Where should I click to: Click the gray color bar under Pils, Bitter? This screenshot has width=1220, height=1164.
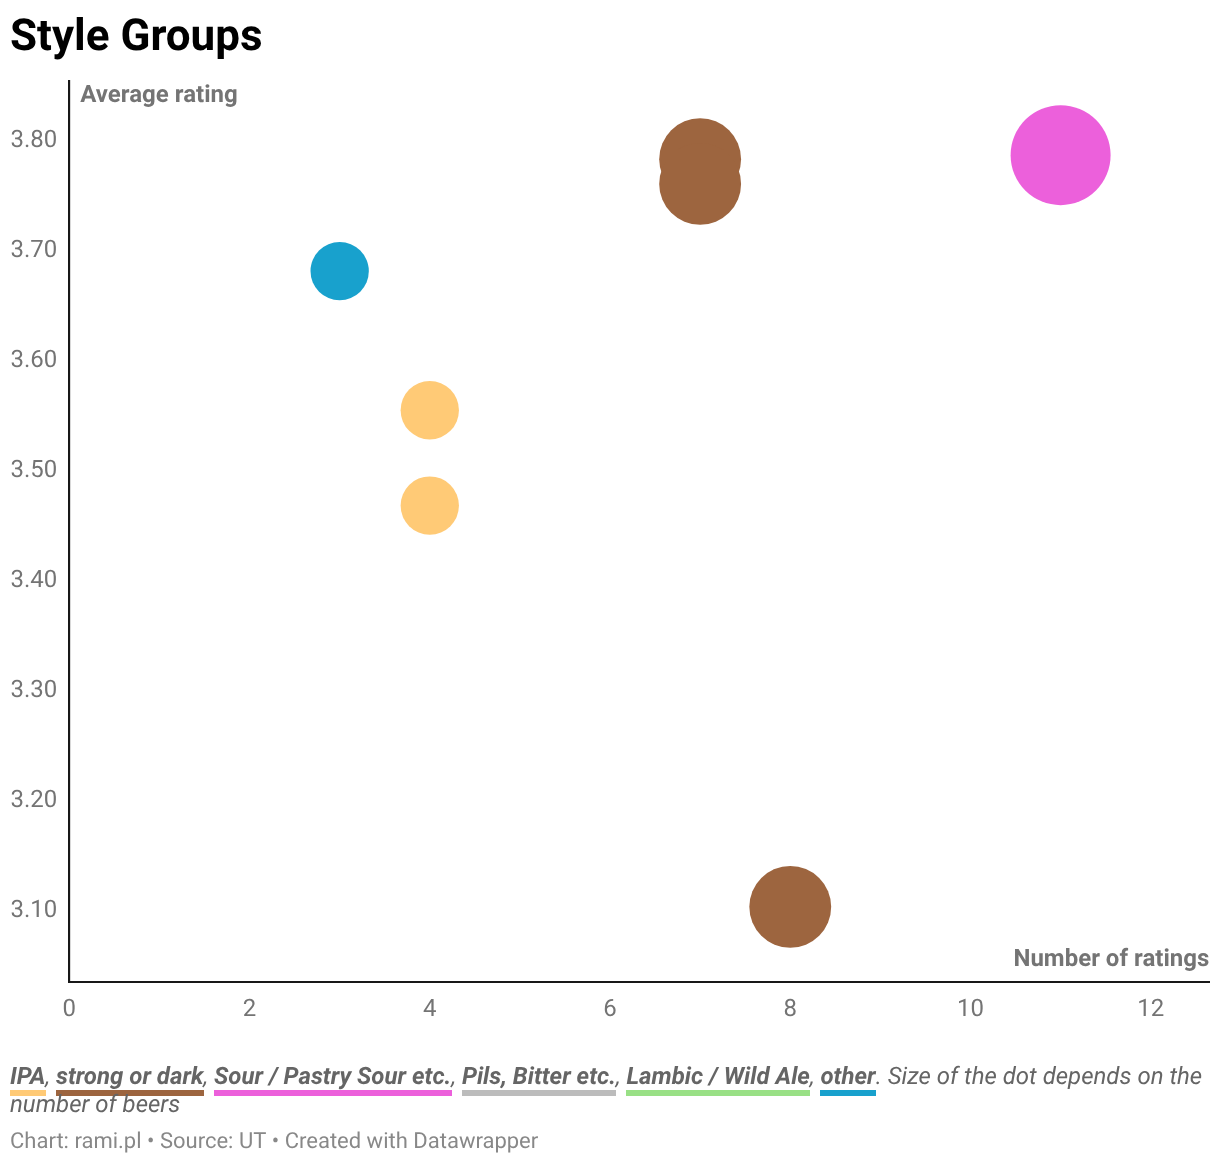[x=538, y=1093]
